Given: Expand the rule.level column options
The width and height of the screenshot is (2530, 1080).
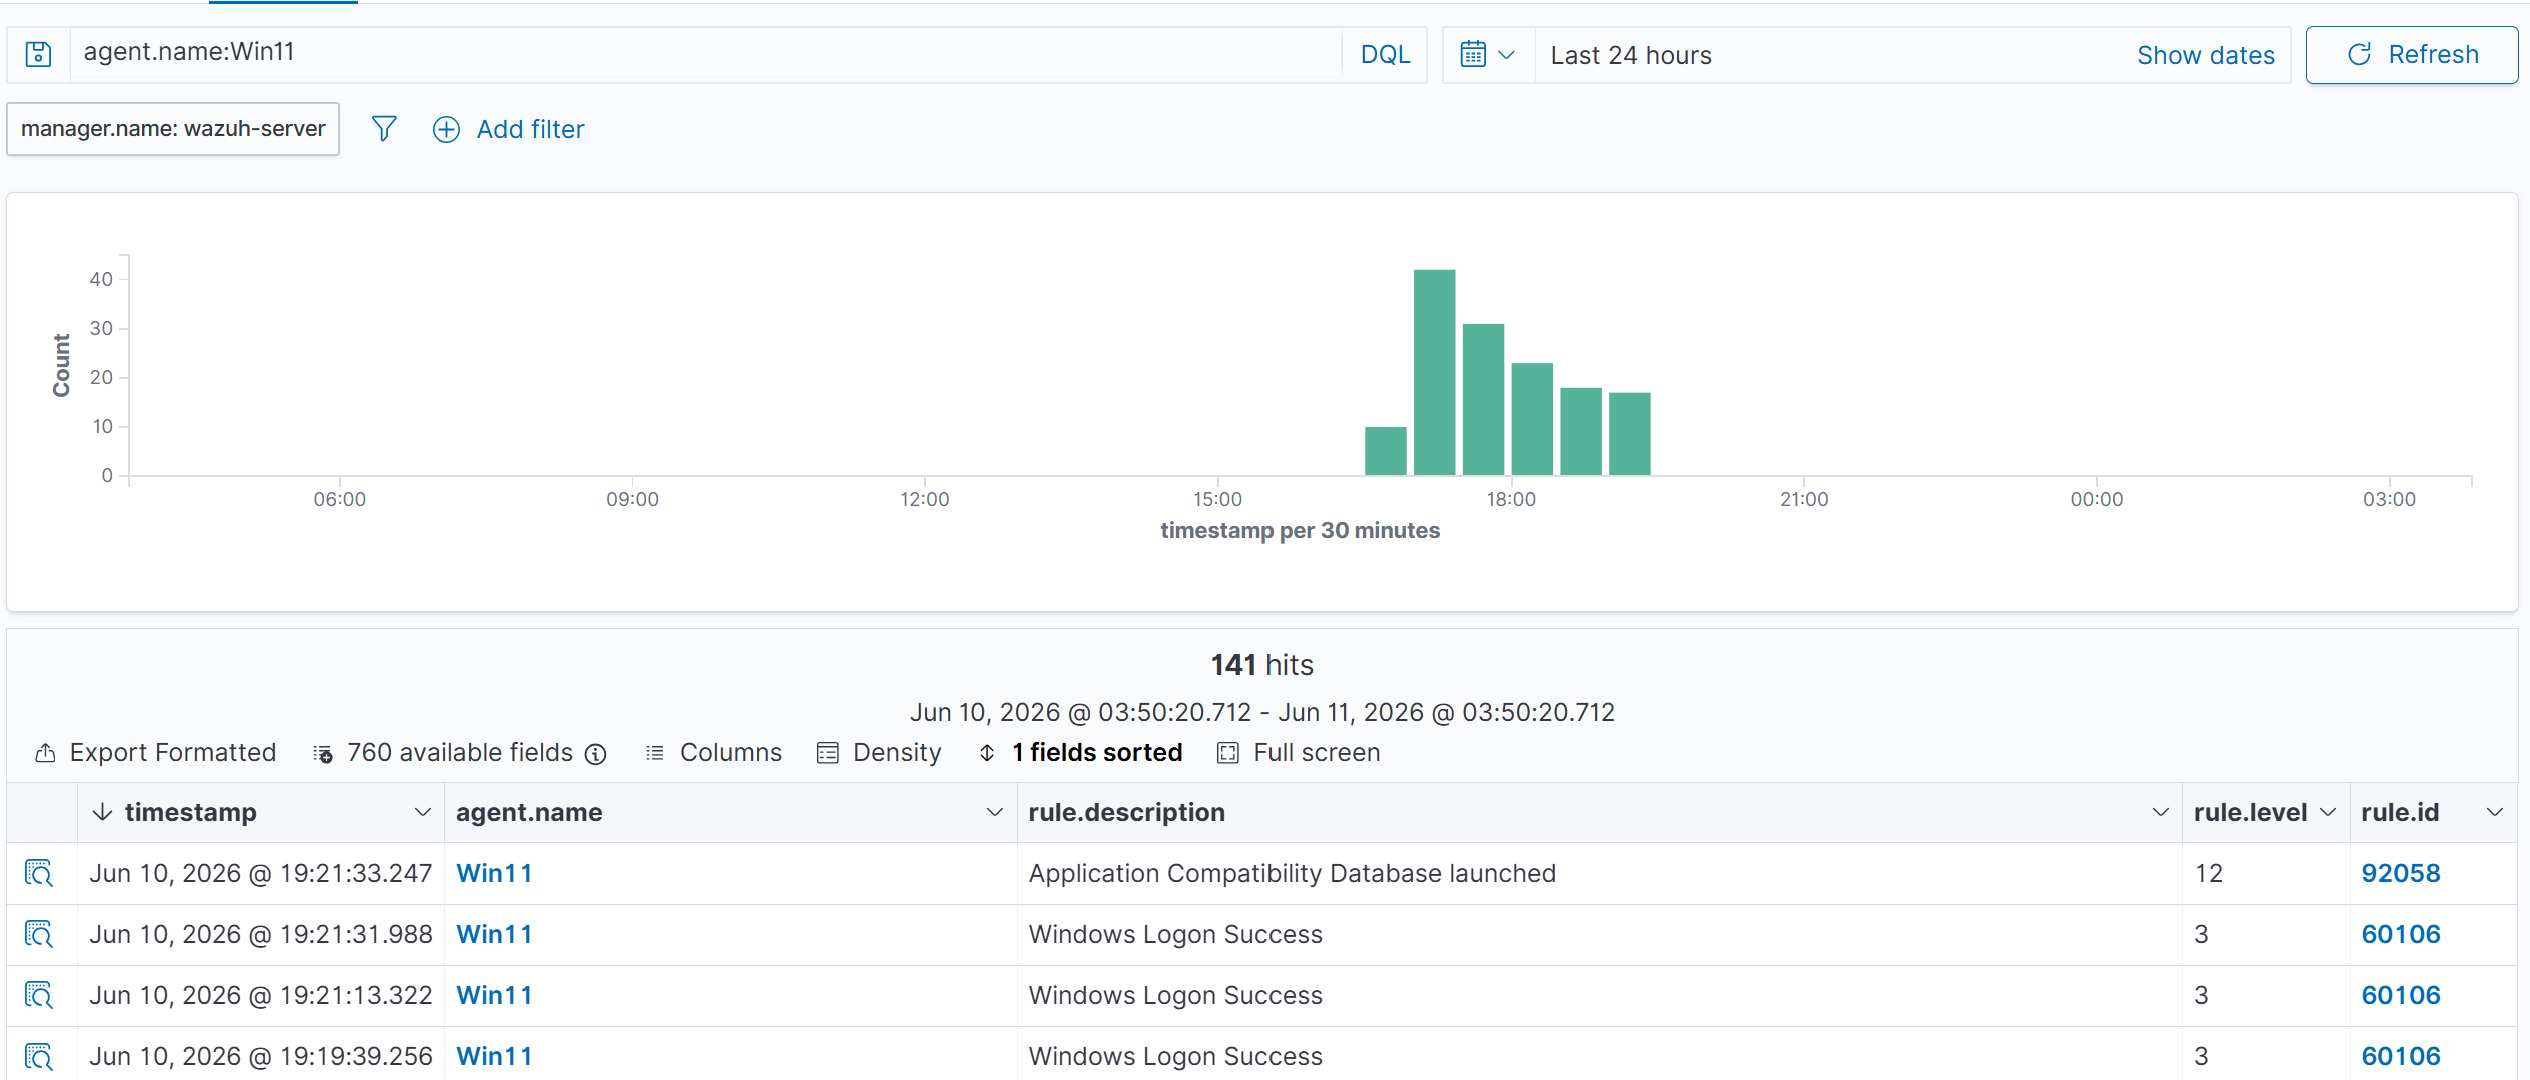Looking at the screenshot, I should (x=2328, y=812).
